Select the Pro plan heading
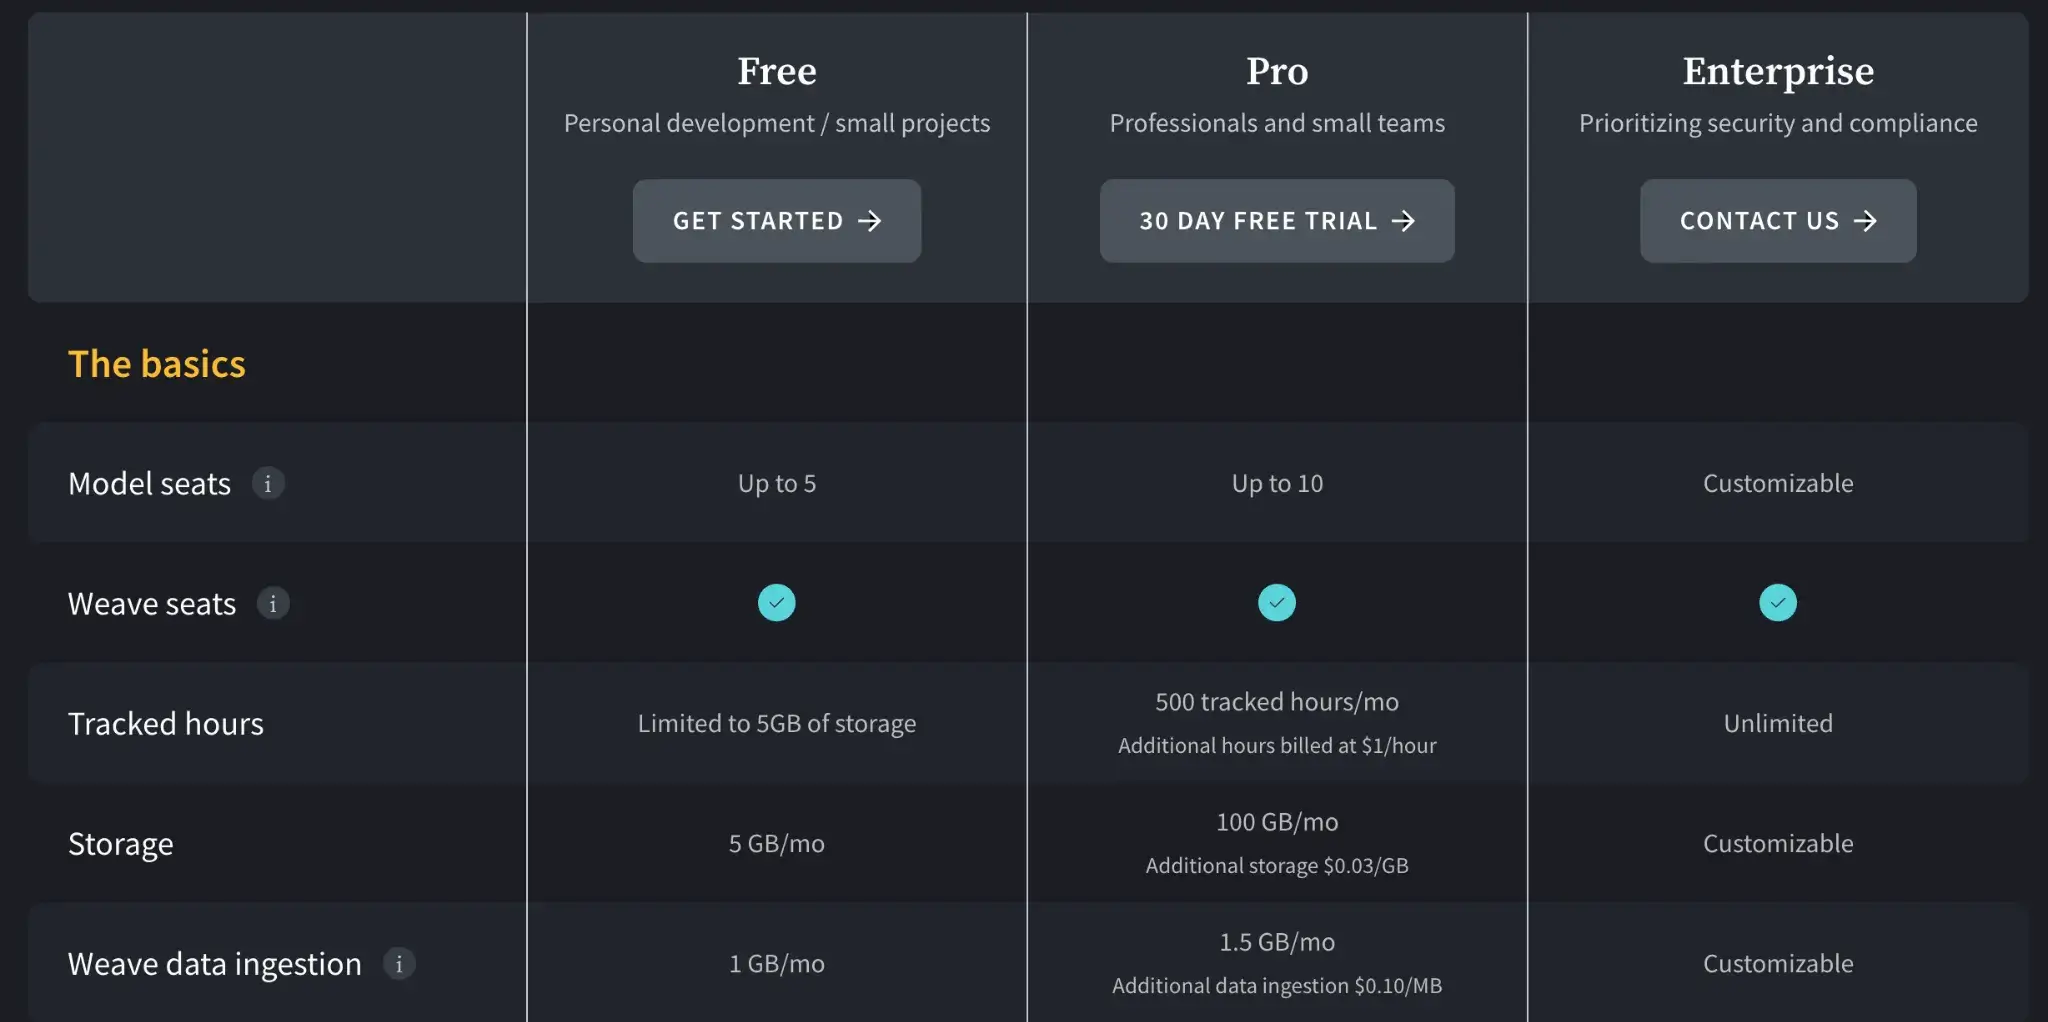Viewport: 2048px width, 1022px height. pyautogui.click(x=1277, y=71)
